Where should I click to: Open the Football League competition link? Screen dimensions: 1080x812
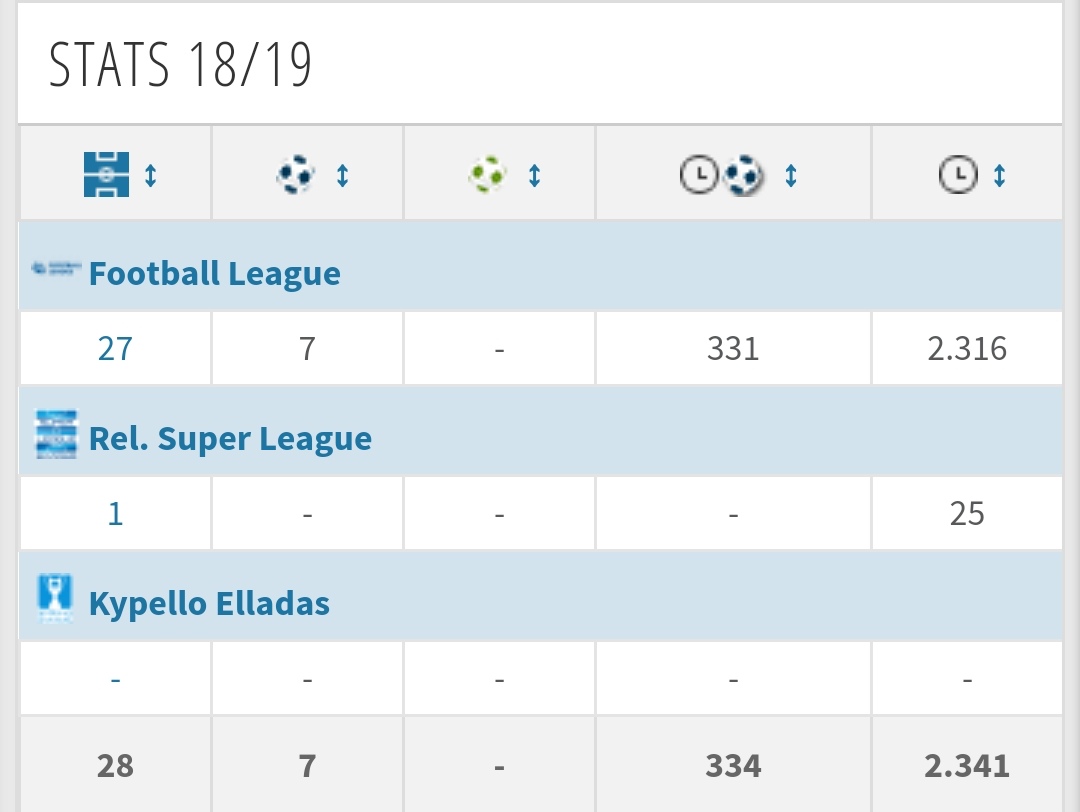pyautogui.click(x=215, y=273)
